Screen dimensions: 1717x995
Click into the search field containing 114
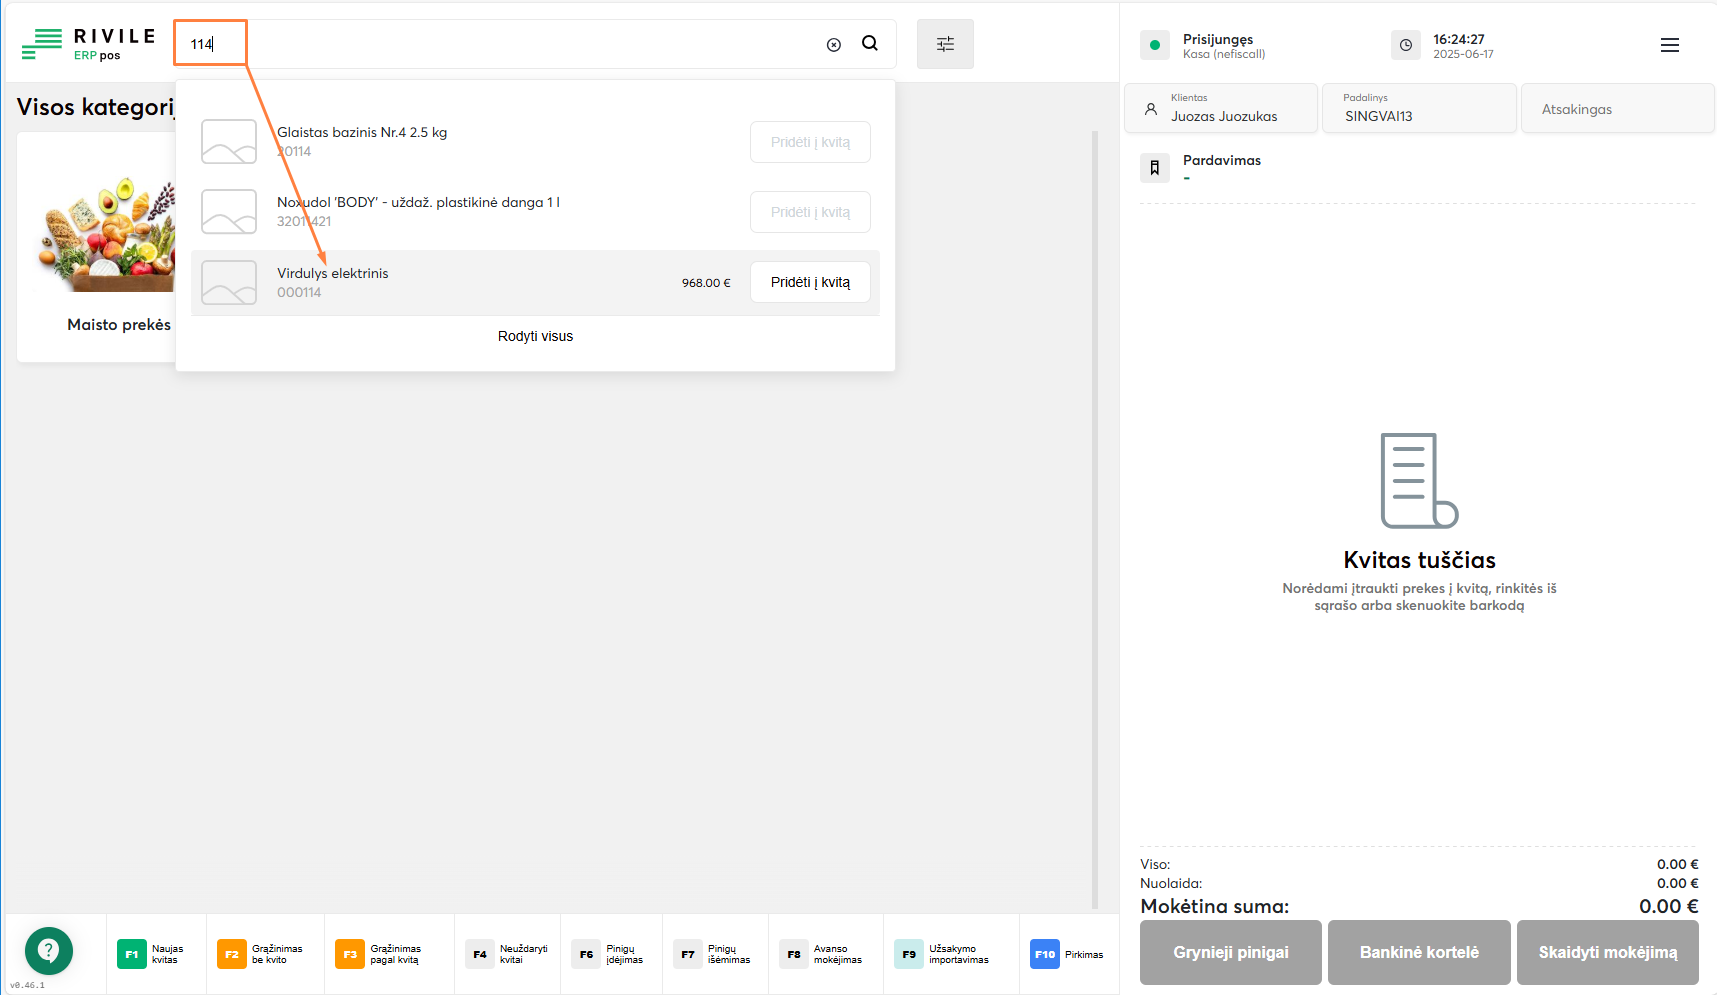500,44
